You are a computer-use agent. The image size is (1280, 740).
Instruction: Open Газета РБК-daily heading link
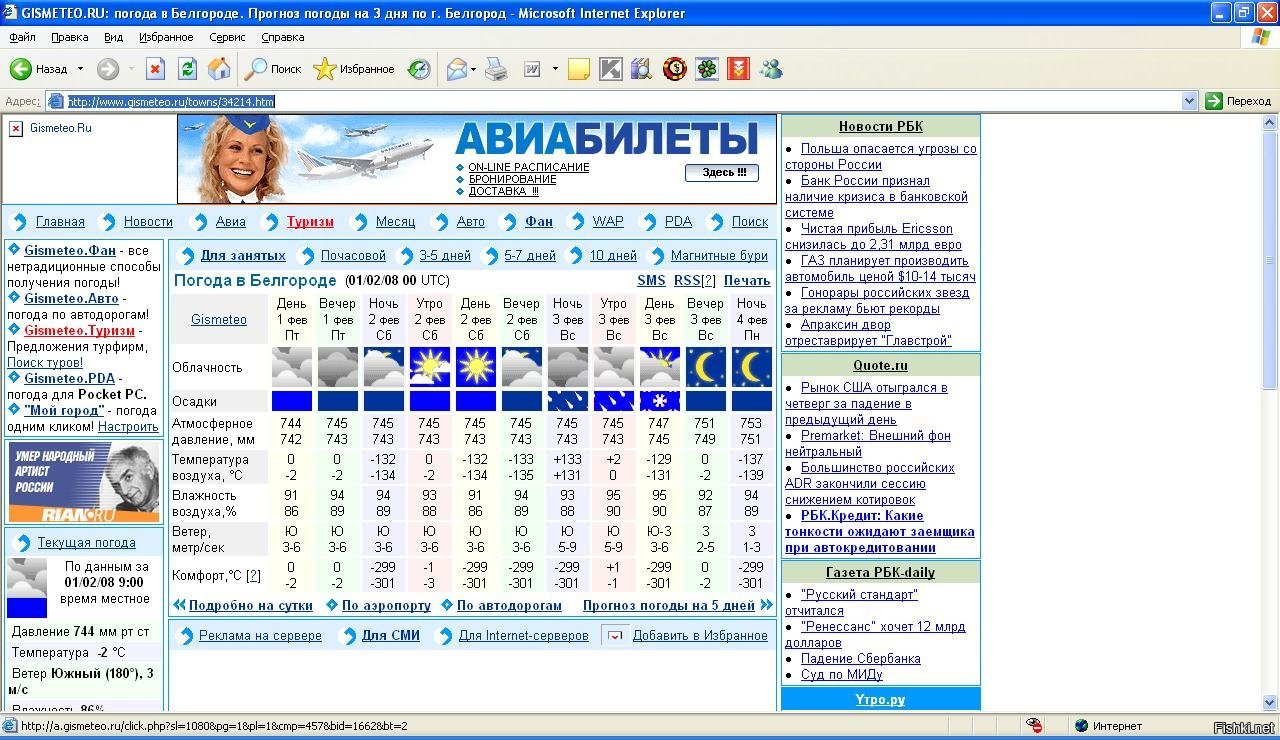point(881,573)
